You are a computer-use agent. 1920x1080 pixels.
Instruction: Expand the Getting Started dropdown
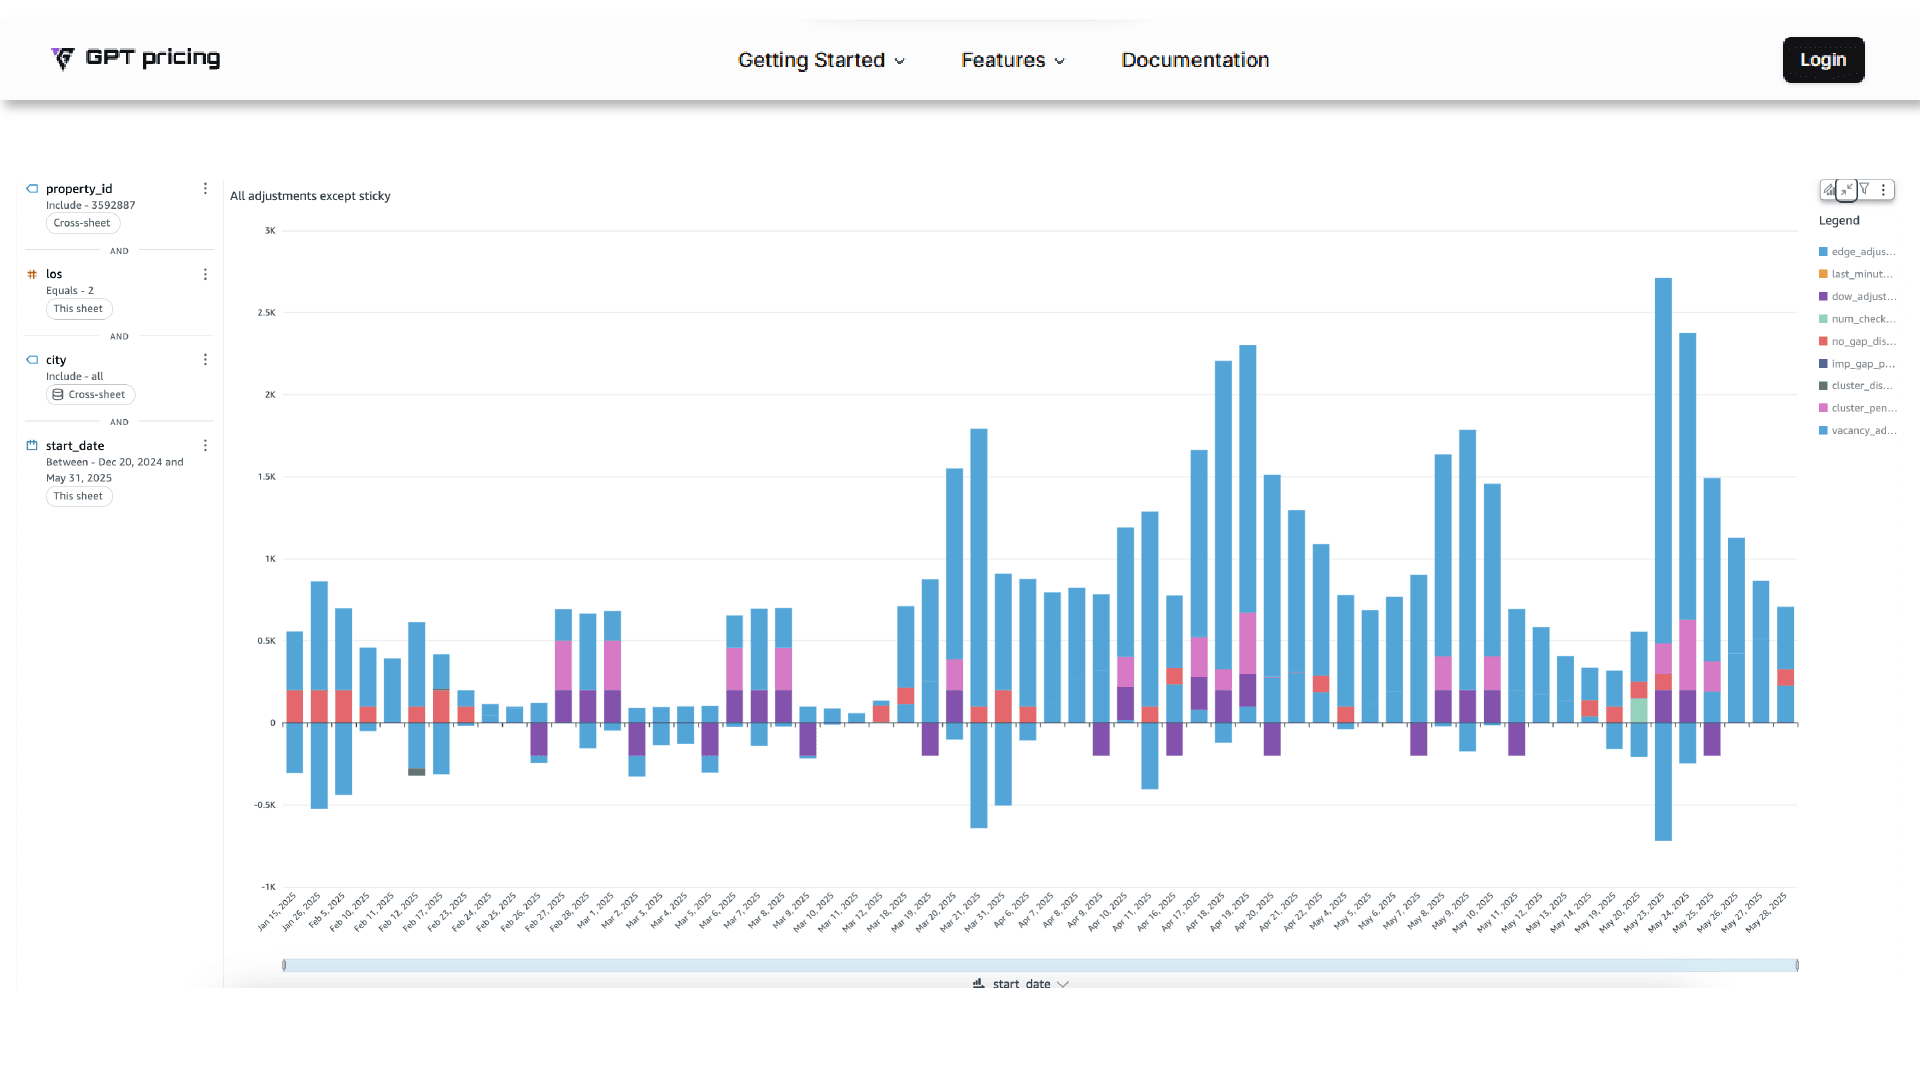point(821,60)
